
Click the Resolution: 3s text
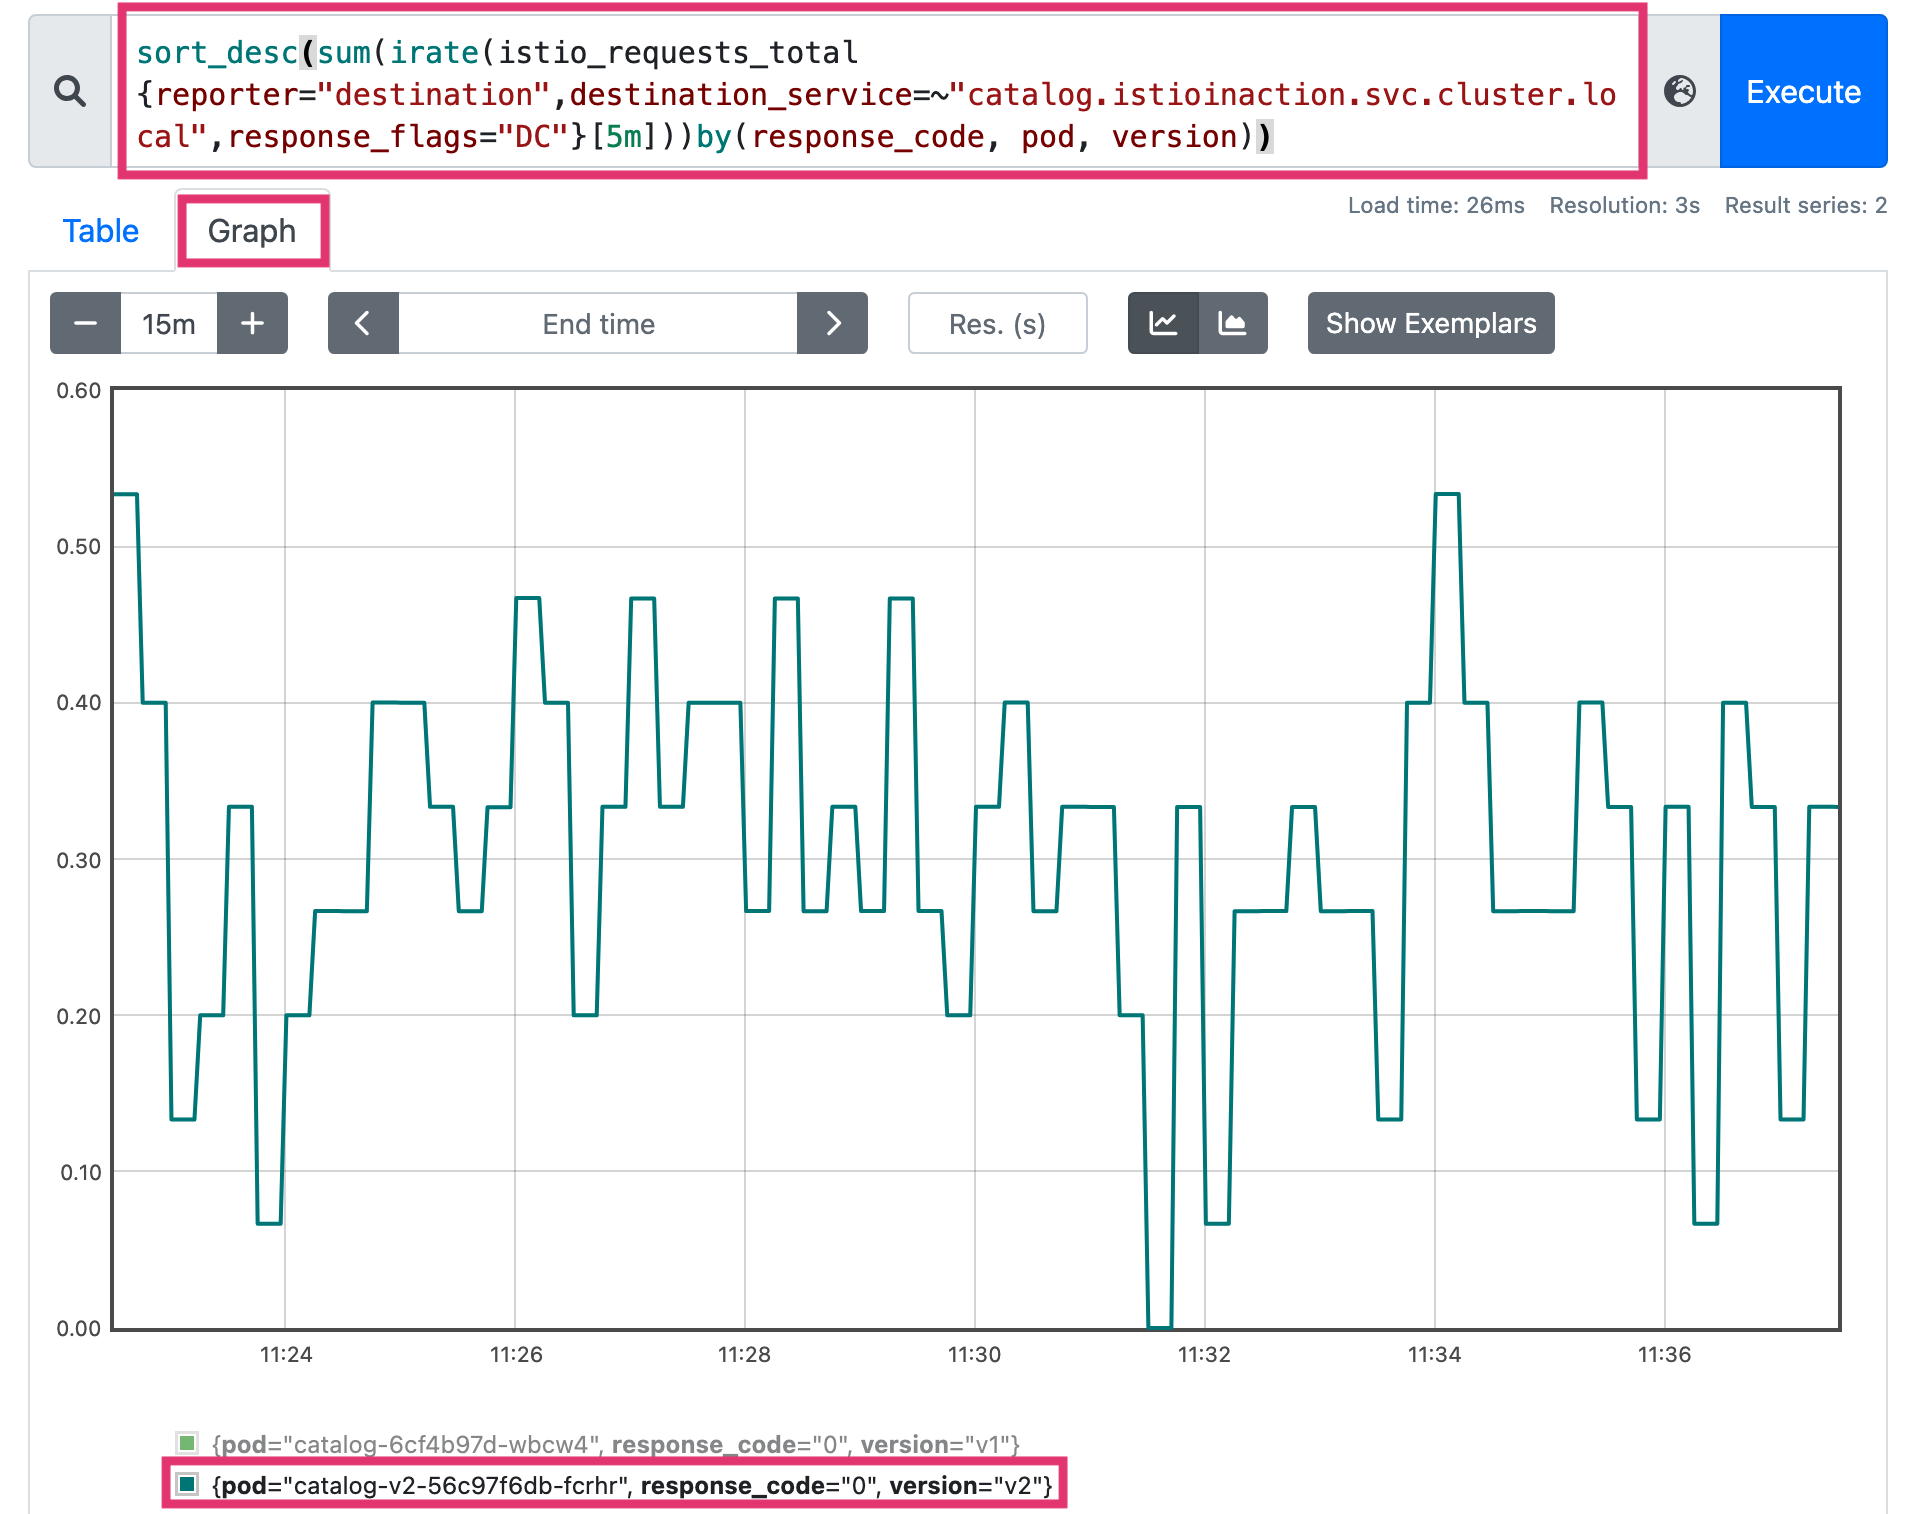pos(1624,205)
